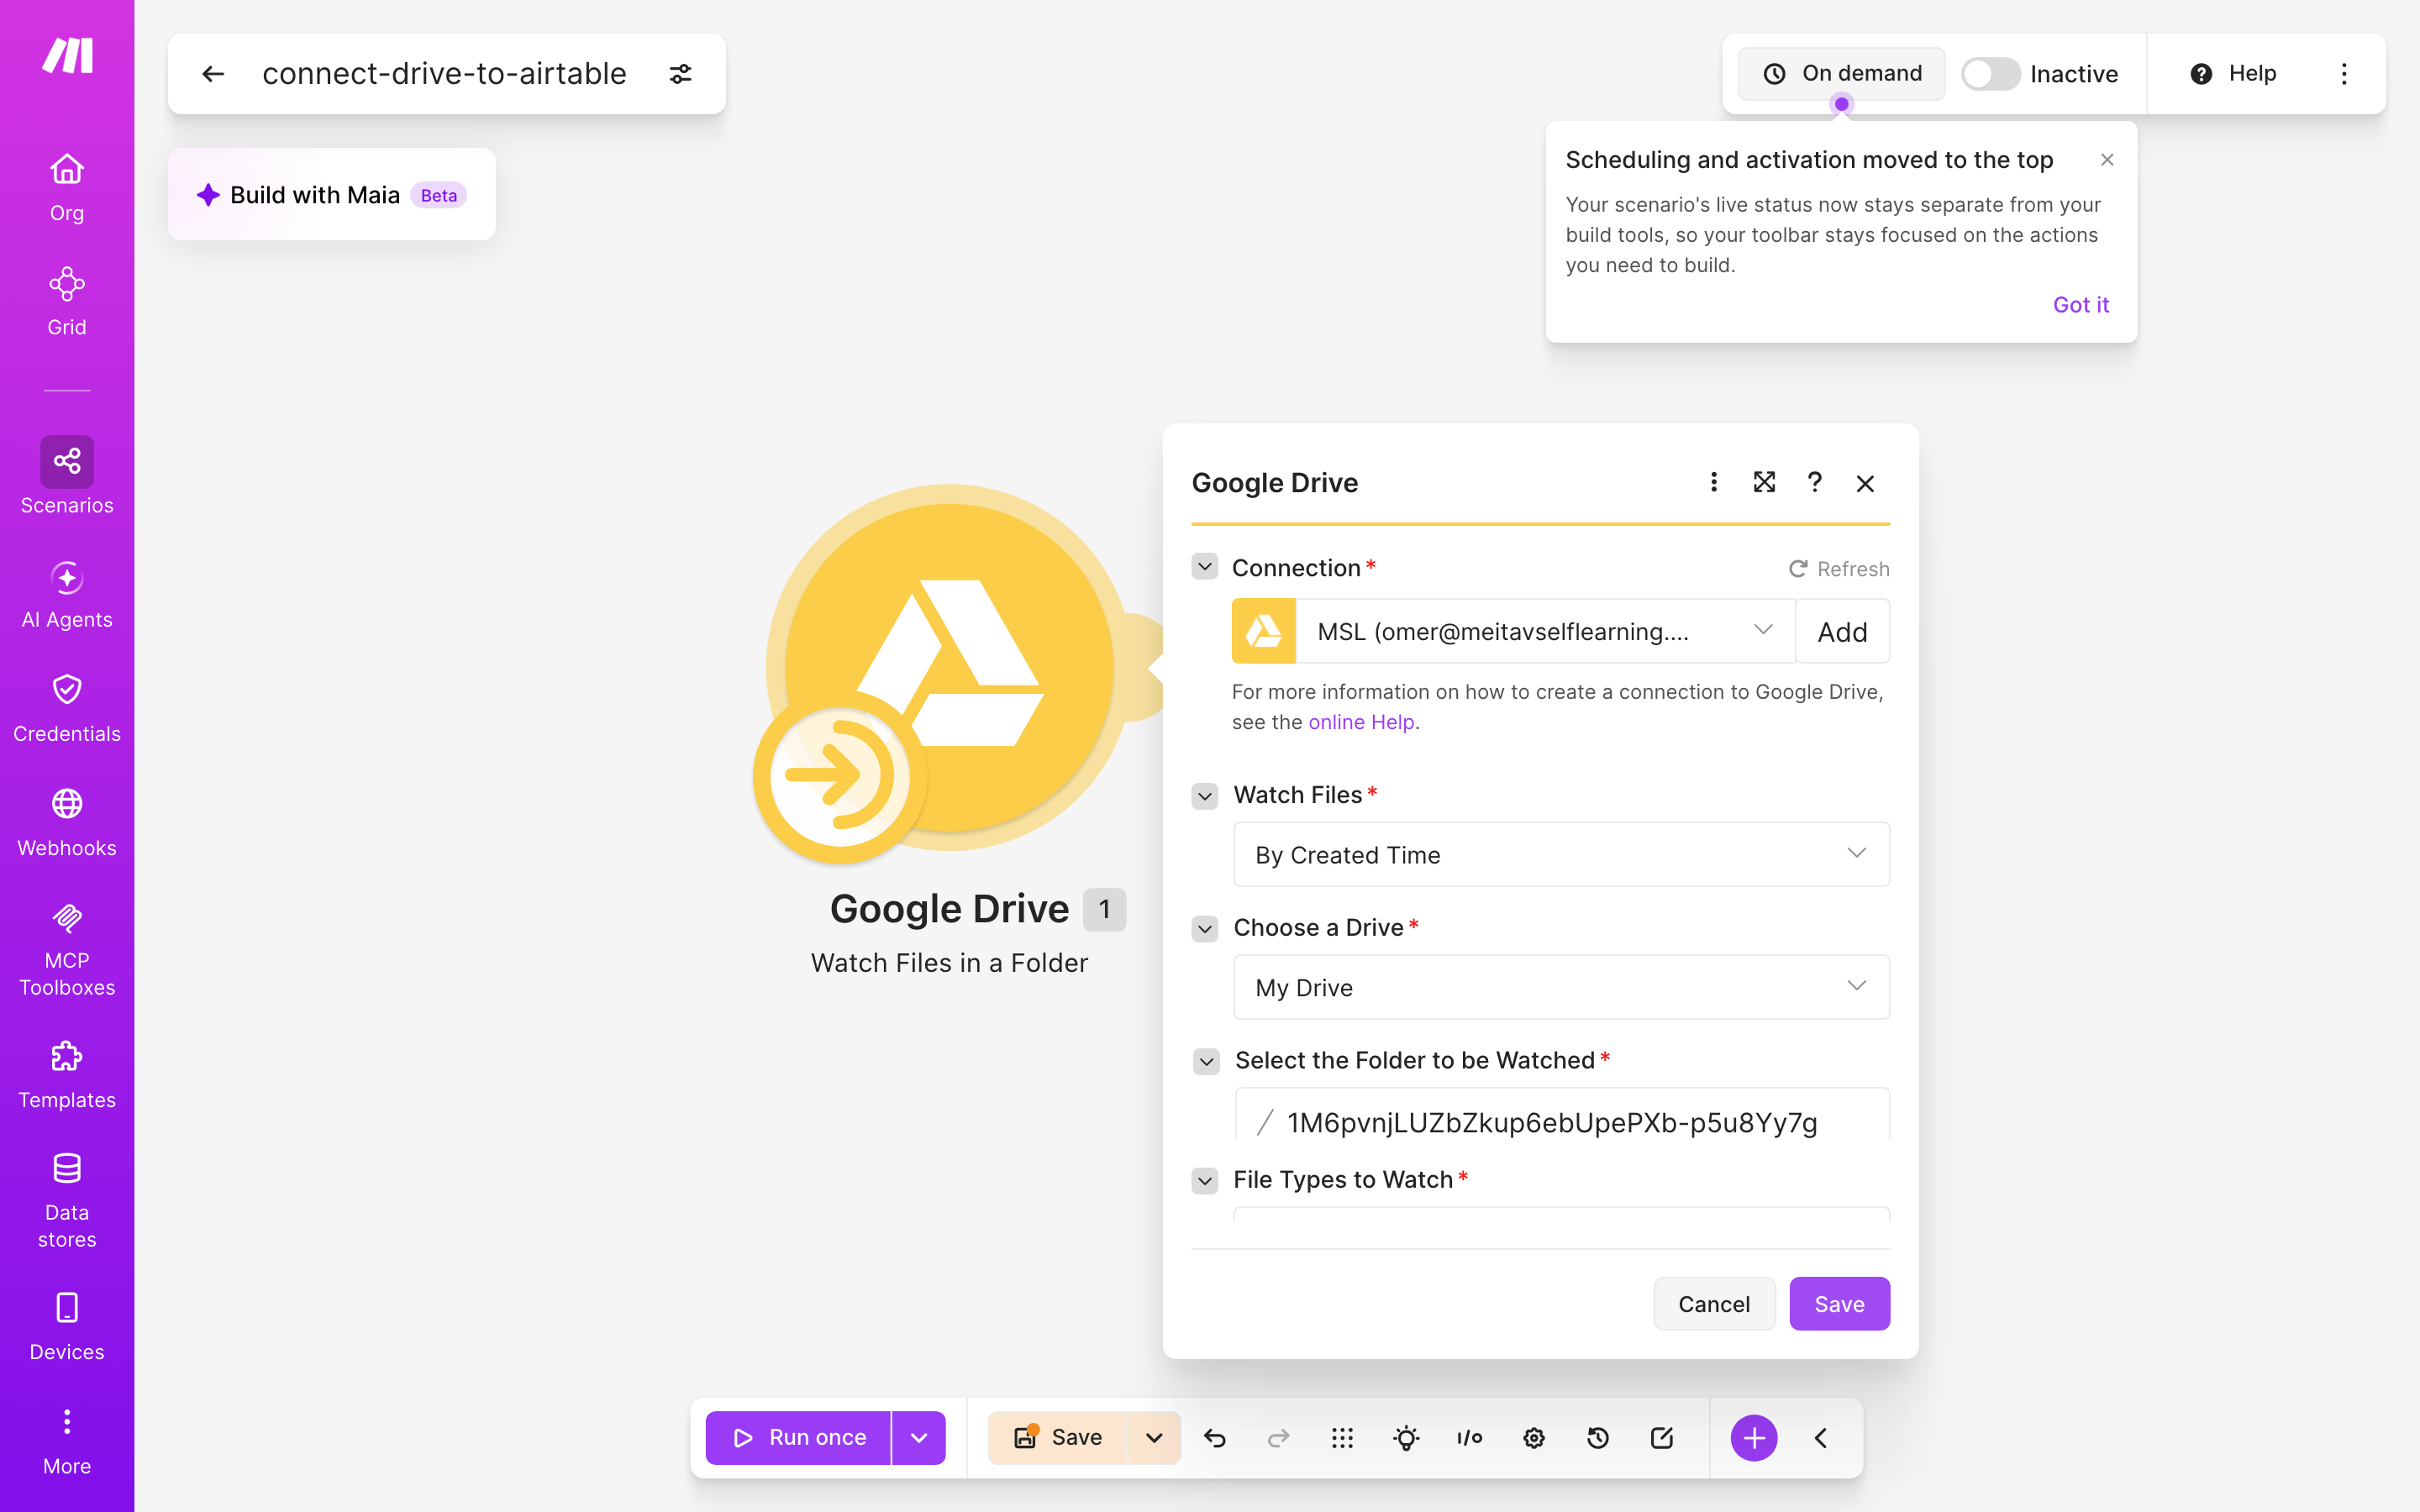
Task: Click the explain flow lightbulb icon
Action: (x=1406, y=1438)
